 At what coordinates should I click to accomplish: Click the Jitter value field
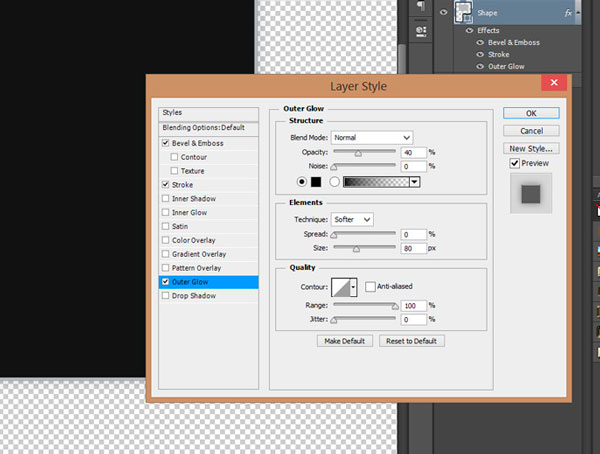tap(413, 319)
